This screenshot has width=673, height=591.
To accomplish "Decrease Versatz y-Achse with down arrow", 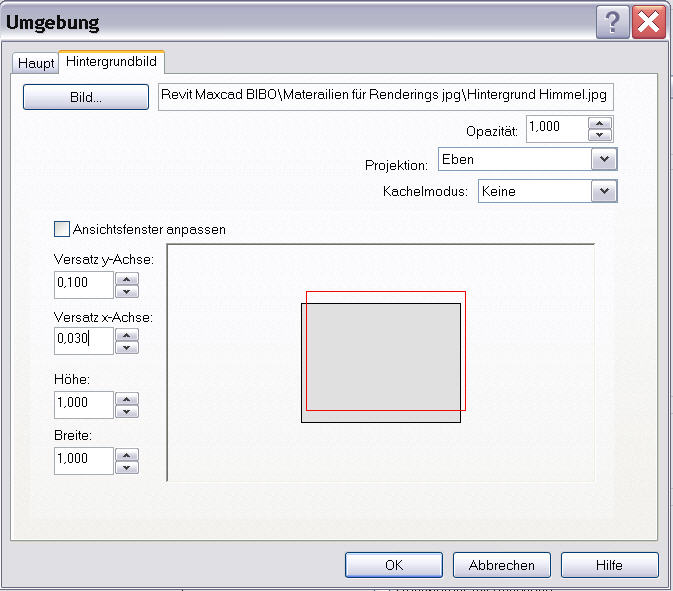I will [x=127, y=292].
